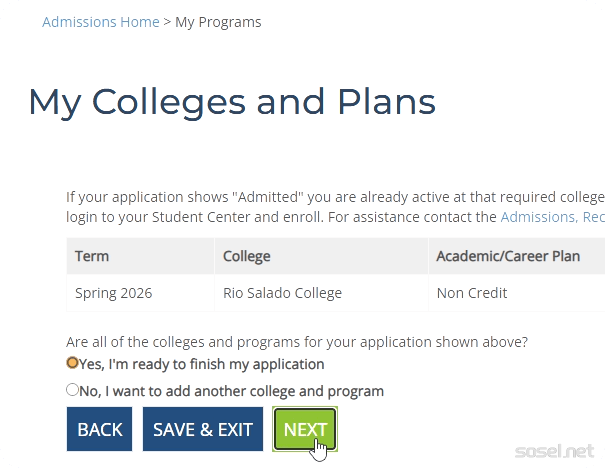Open the Admissions Home breadcrumb link
Viewport: 605px width, 468px height.
point(100,22)
